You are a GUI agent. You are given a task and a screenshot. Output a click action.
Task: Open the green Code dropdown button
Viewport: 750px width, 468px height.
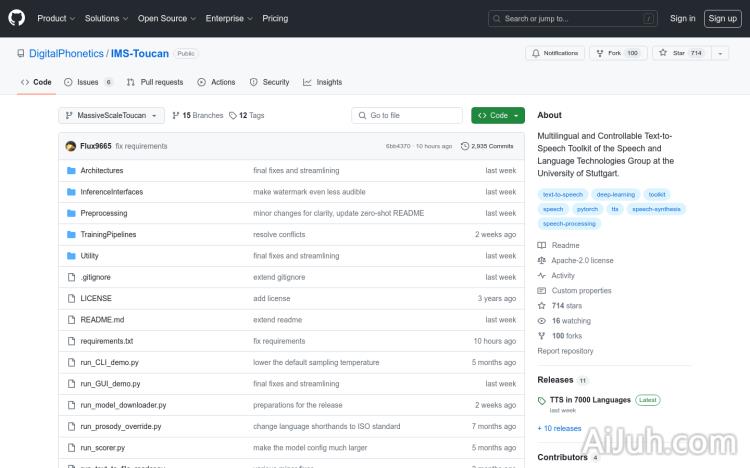(497, 116)
